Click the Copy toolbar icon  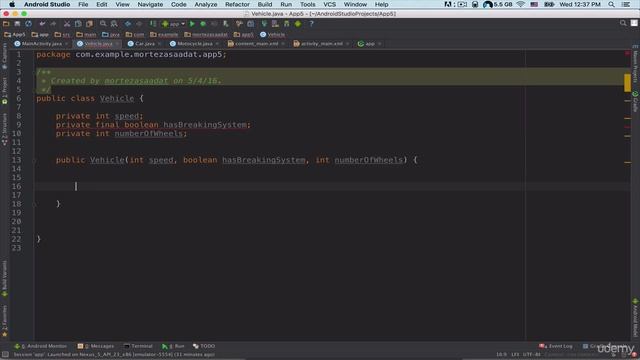[x=78, y=24]
